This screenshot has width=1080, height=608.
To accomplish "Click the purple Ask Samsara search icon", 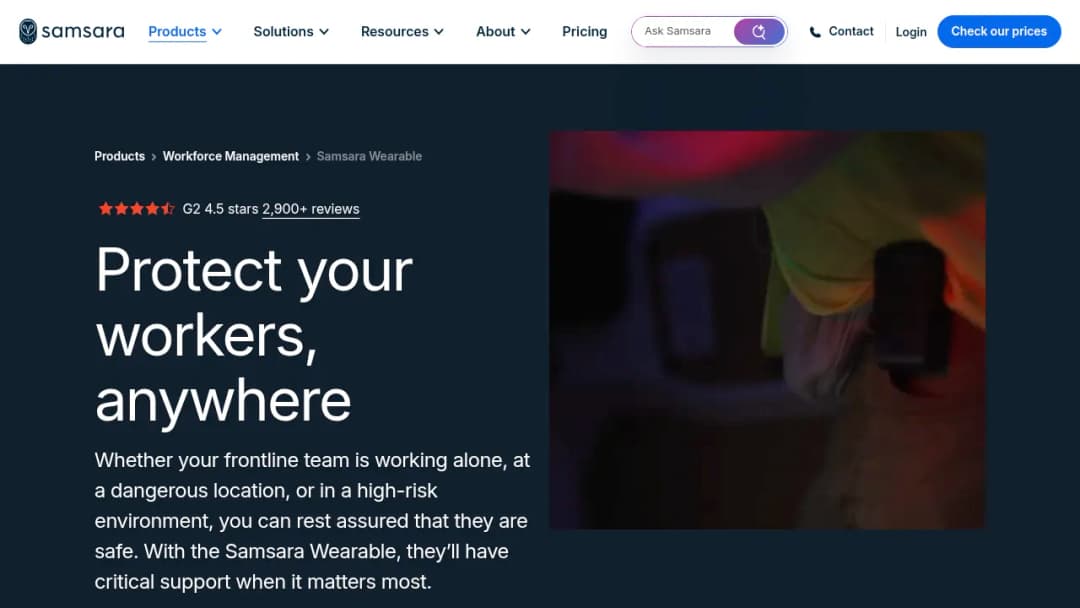I will (758, 32).
